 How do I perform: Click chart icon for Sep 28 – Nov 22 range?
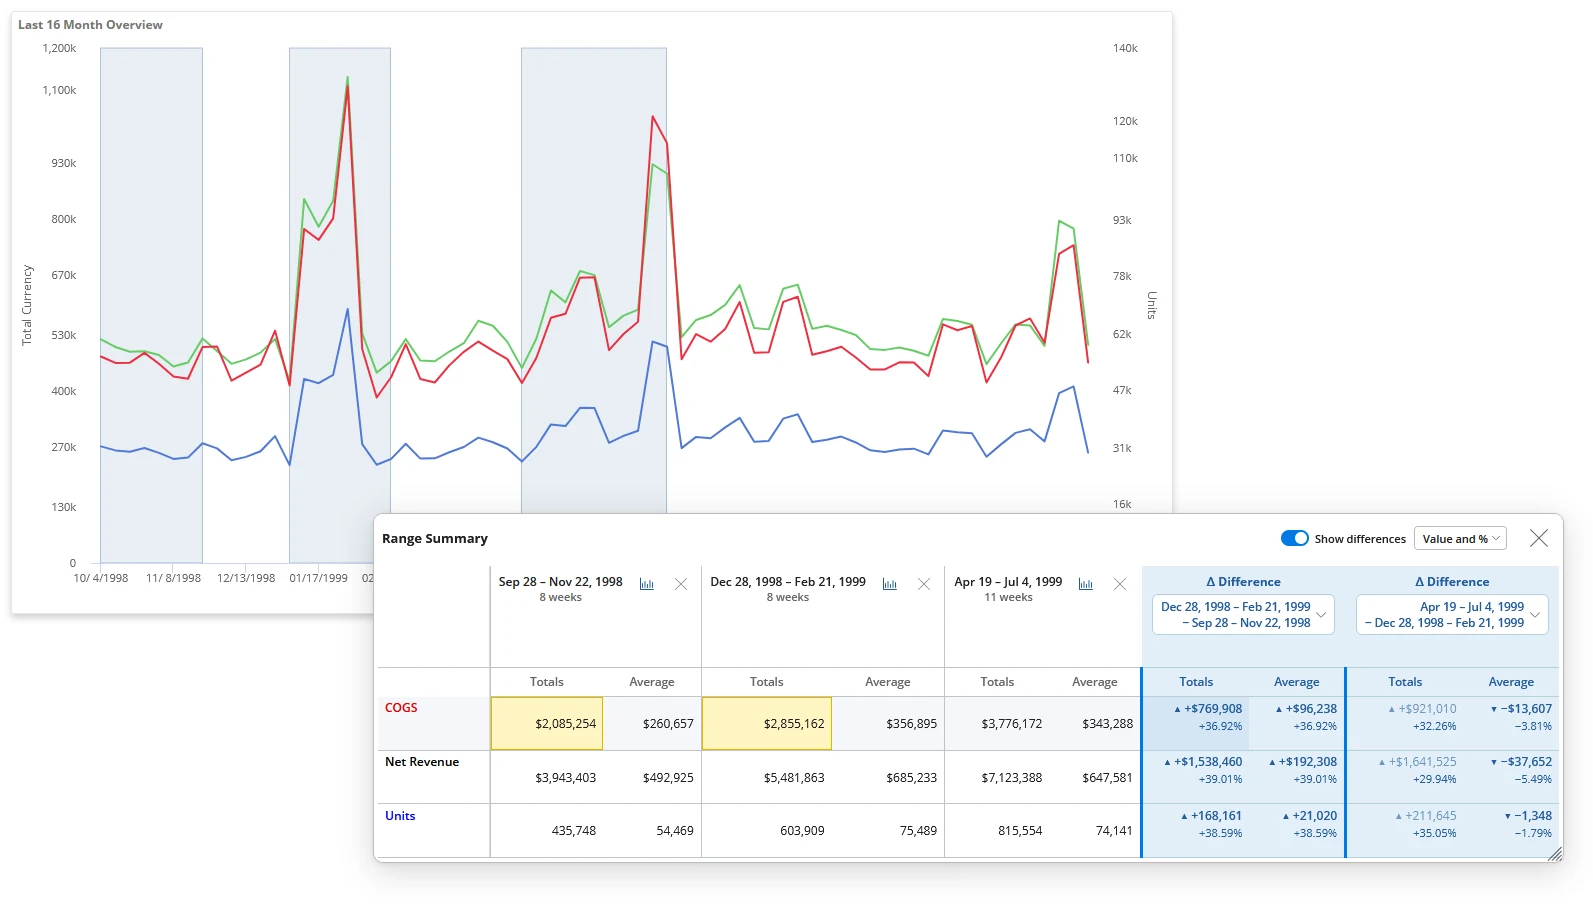[x=647, y=584]
